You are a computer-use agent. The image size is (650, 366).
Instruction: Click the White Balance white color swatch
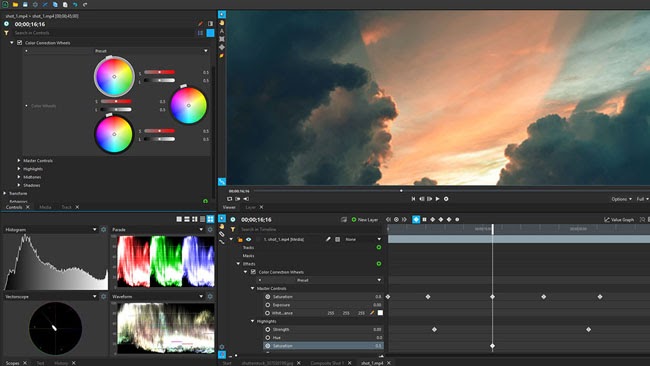(x=380, y=313)
